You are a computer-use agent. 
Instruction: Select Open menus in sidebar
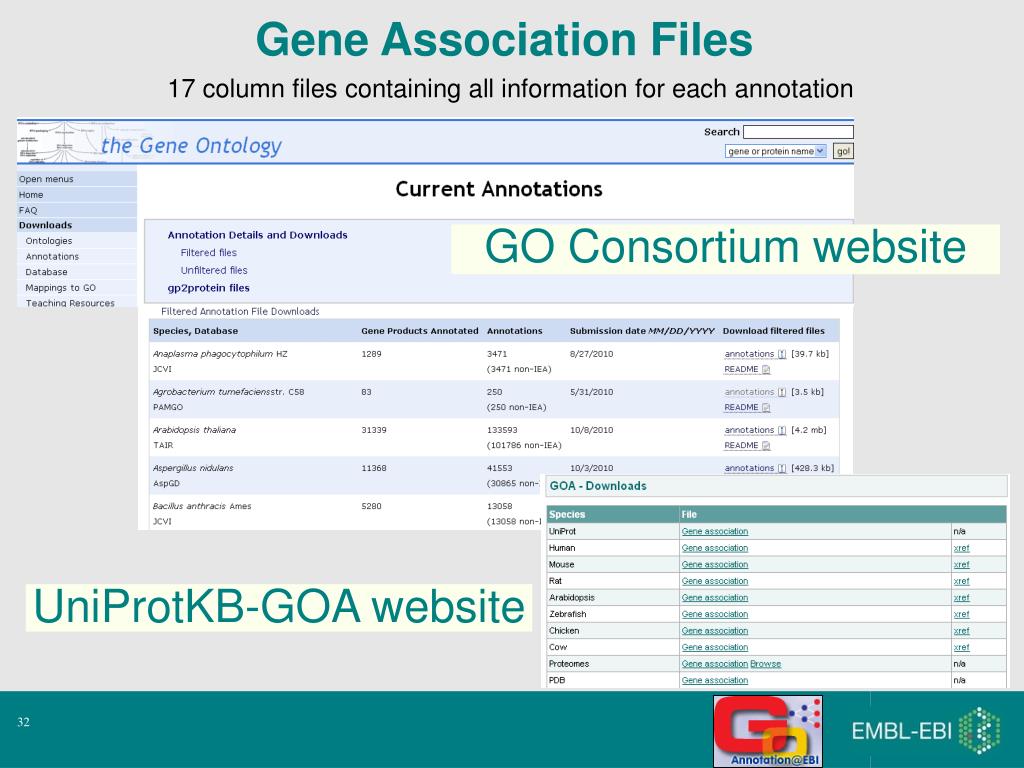click(x=77, y=179)
